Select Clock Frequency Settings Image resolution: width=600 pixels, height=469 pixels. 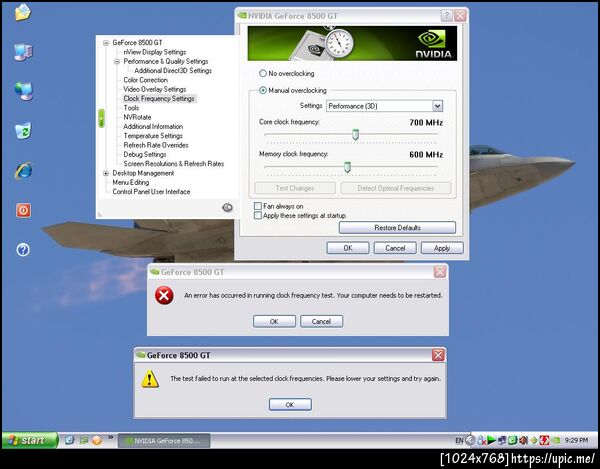[x=159, y=99]
